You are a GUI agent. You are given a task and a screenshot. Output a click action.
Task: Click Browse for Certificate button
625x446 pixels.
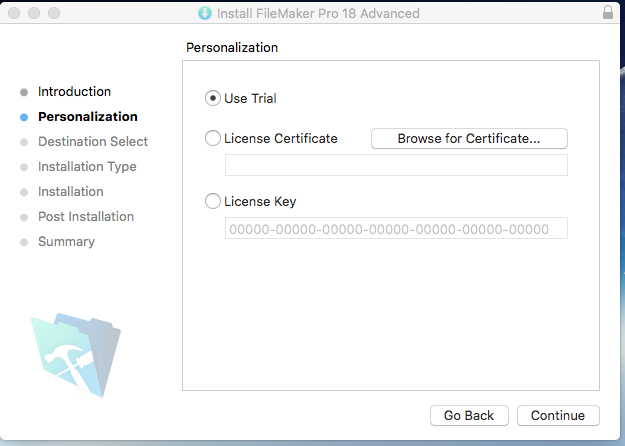[469, 138]
